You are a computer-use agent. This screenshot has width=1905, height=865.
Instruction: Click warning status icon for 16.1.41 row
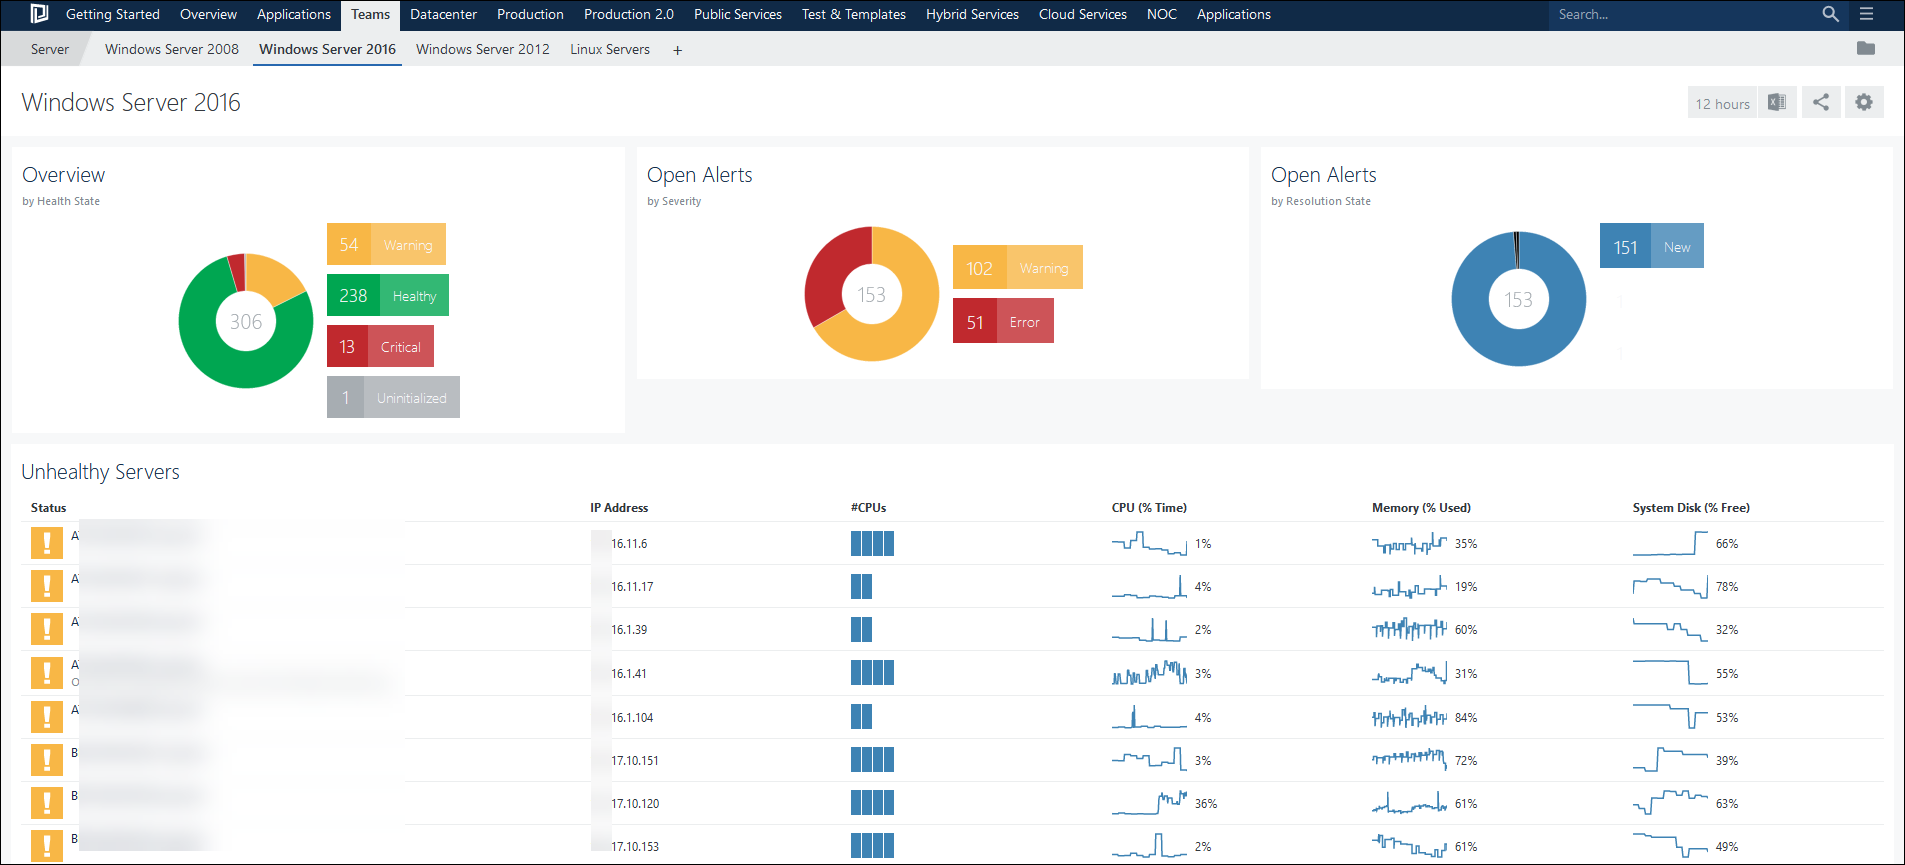[x=47, y=673]
